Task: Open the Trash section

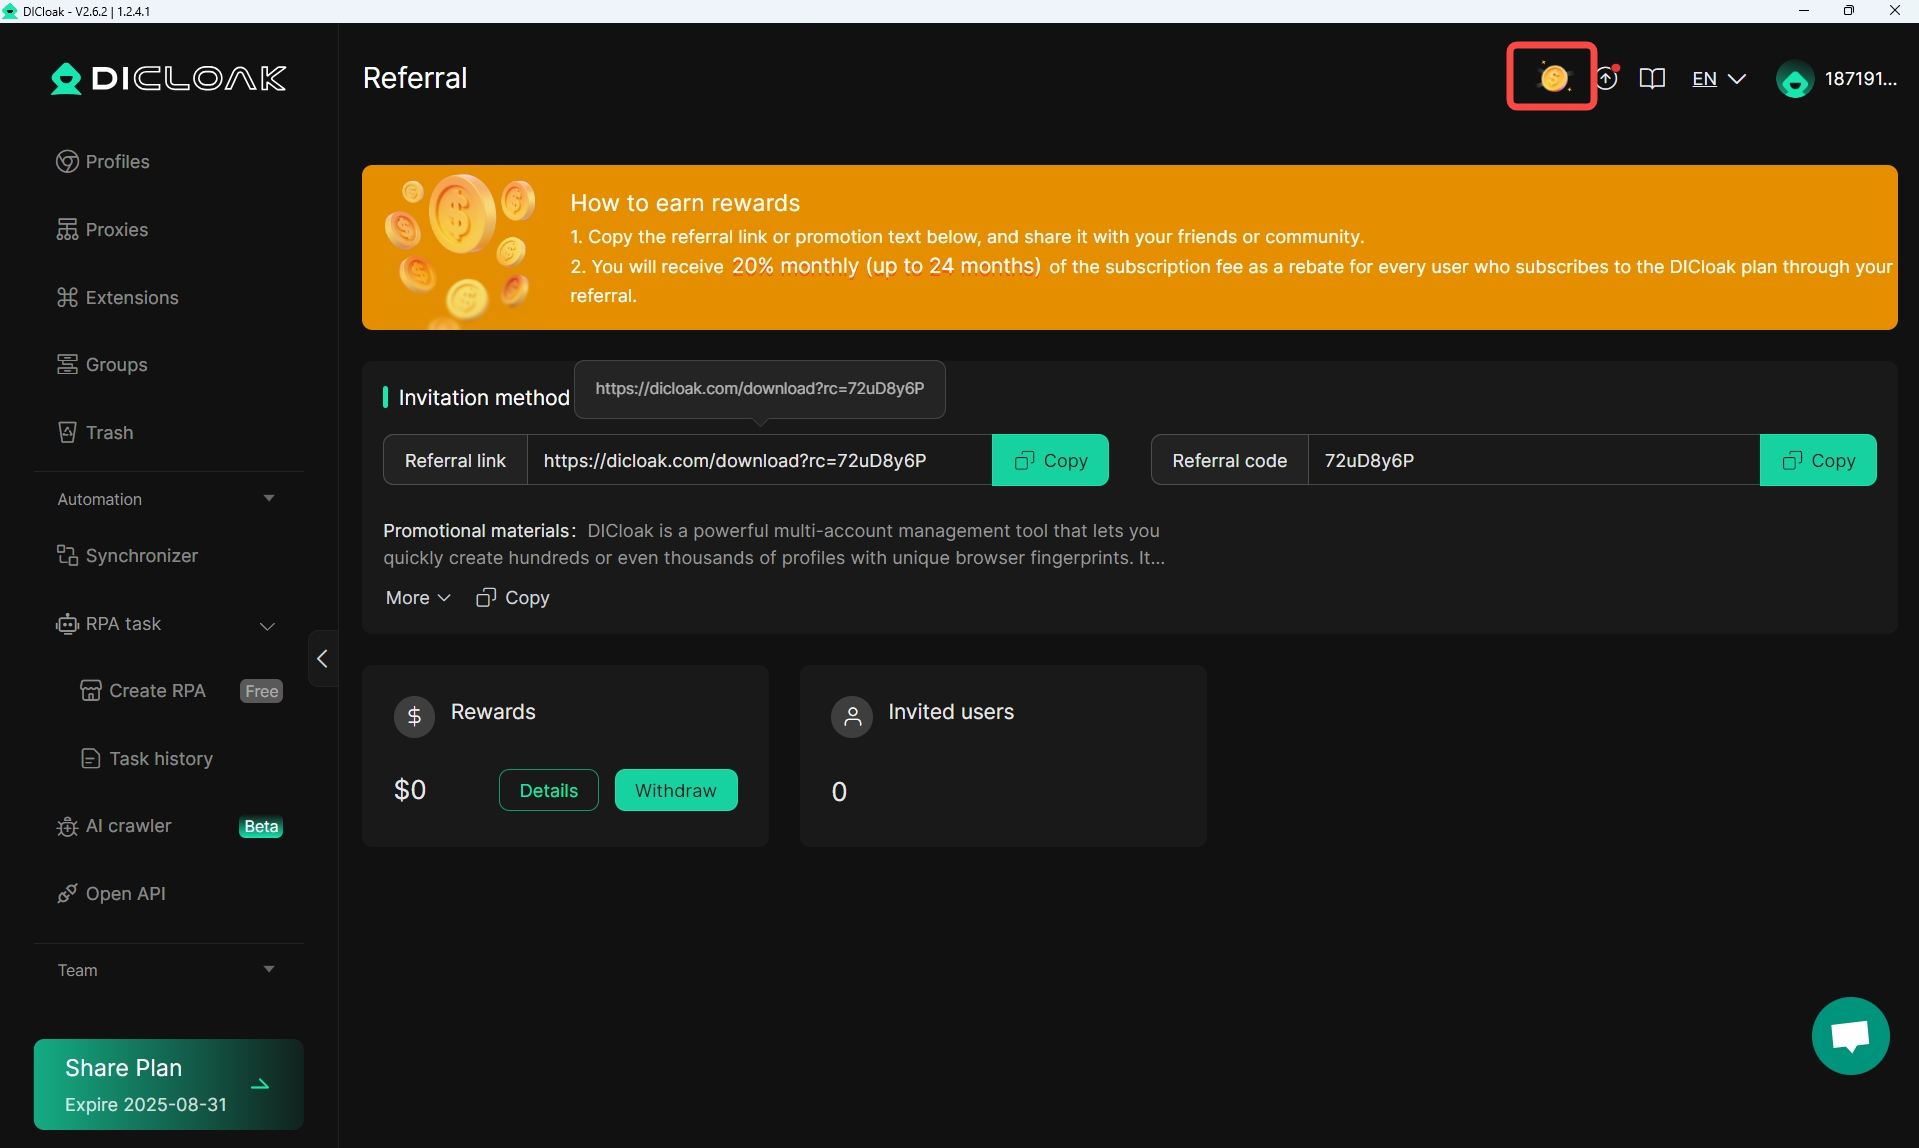Action: (109, 433)
